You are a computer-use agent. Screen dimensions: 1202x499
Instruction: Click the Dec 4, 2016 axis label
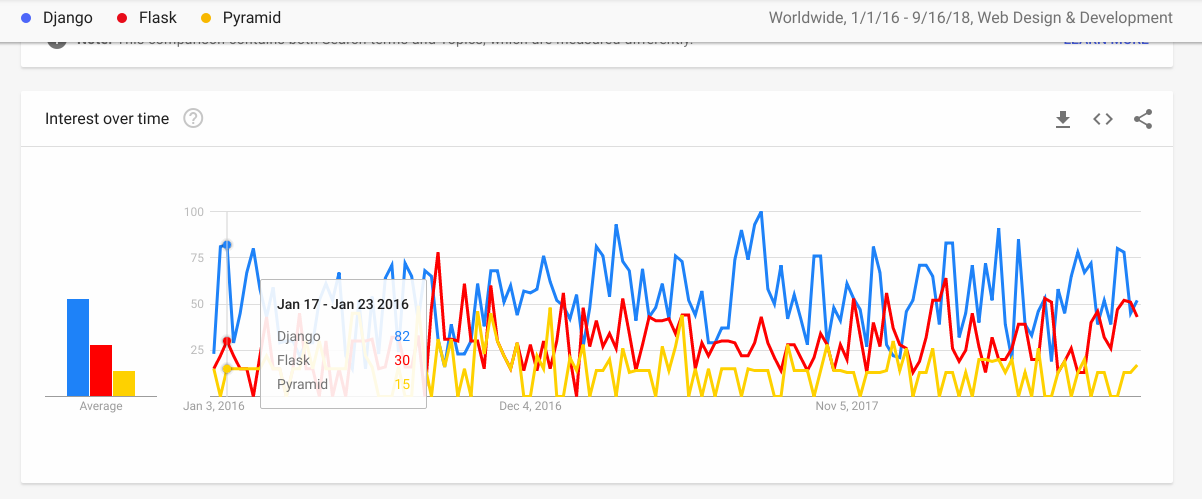(530, 406)
